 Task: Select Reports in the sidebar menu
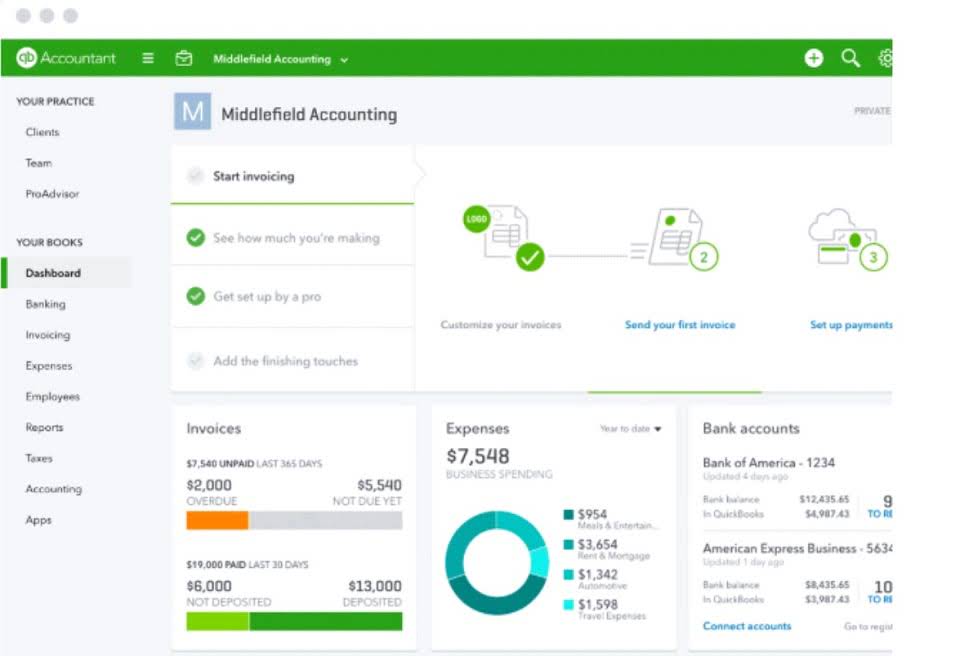coord(44,427)
